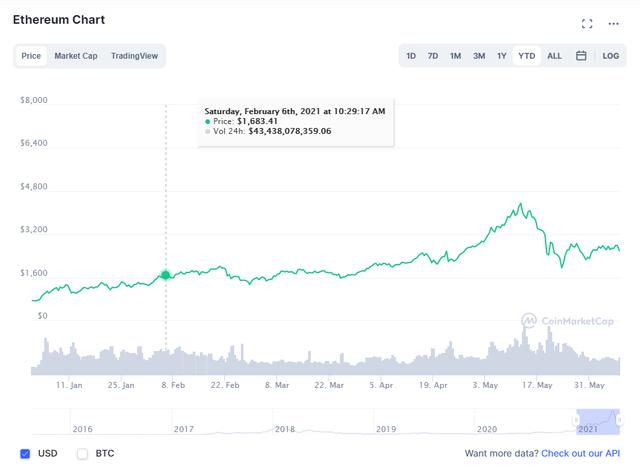Select the 7D time range
The width and height of the screenshot is (640, 475).
pyautogui.click(x=433, y=56)
